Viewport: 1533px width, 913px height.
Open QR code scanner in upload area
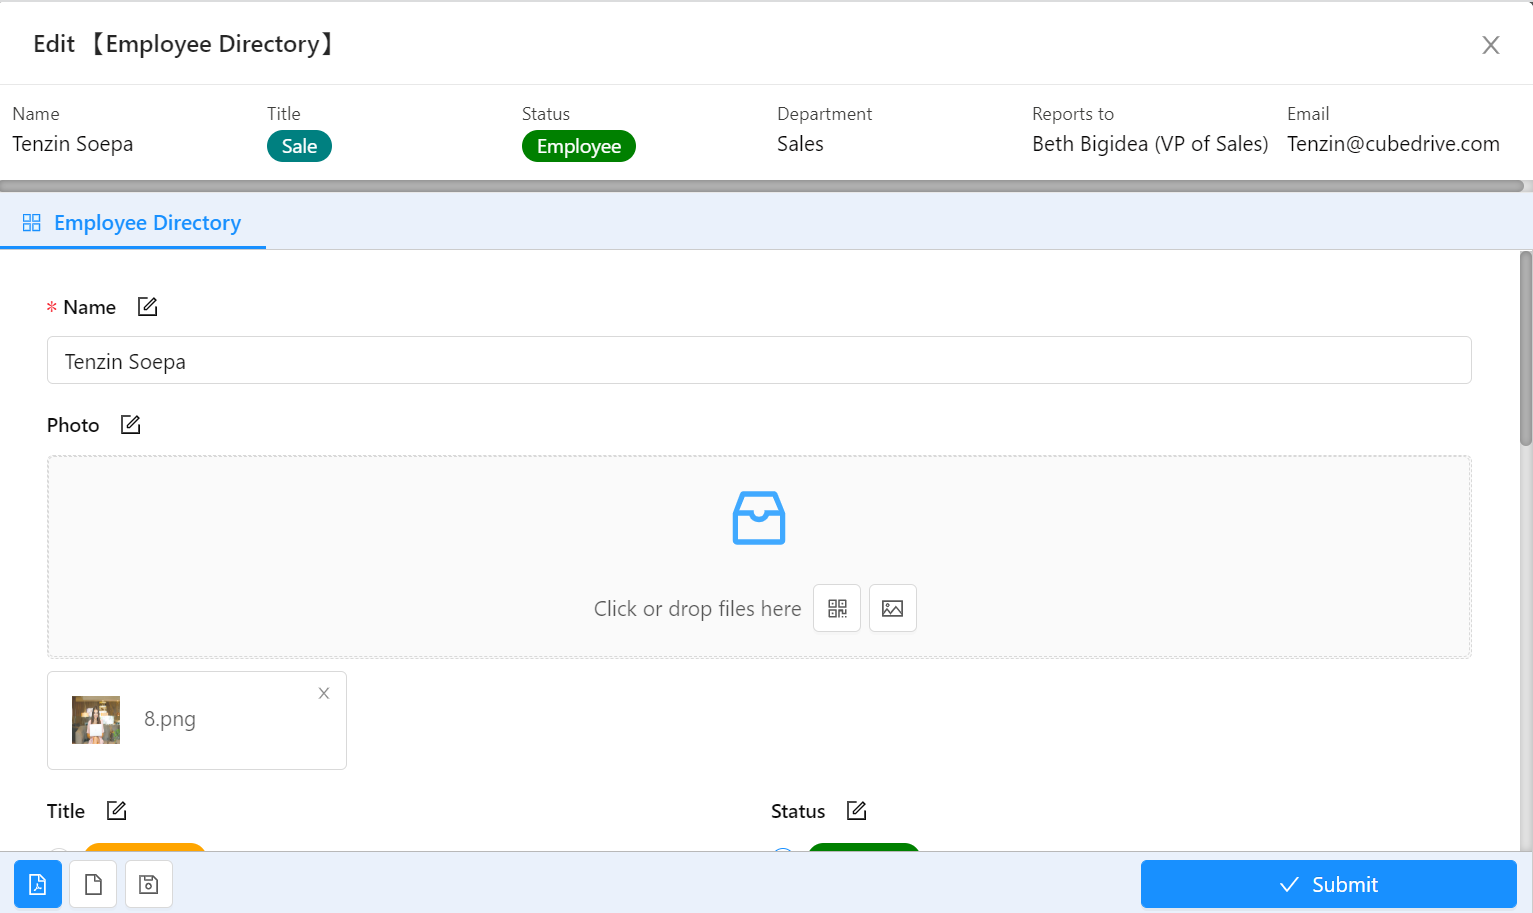point(837,608)
